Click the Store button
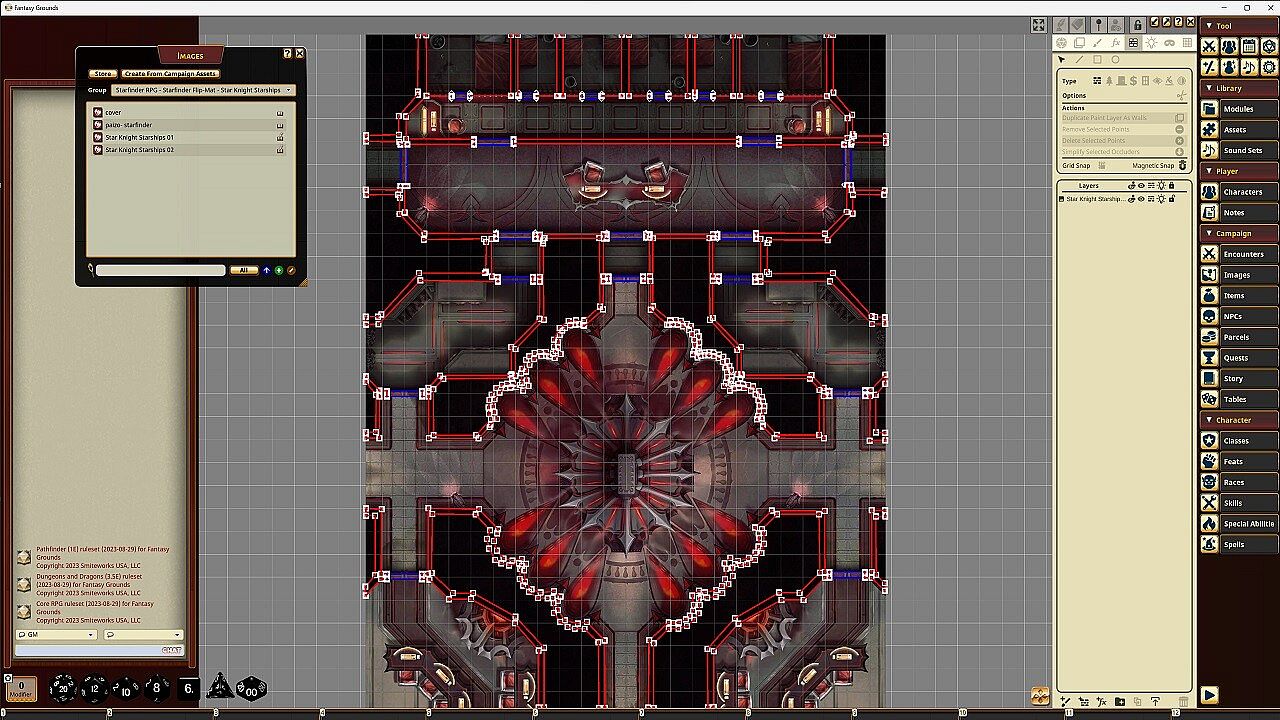Image resolution: width=1280 pixels, height=720 pixels. [x=102, y=74]
